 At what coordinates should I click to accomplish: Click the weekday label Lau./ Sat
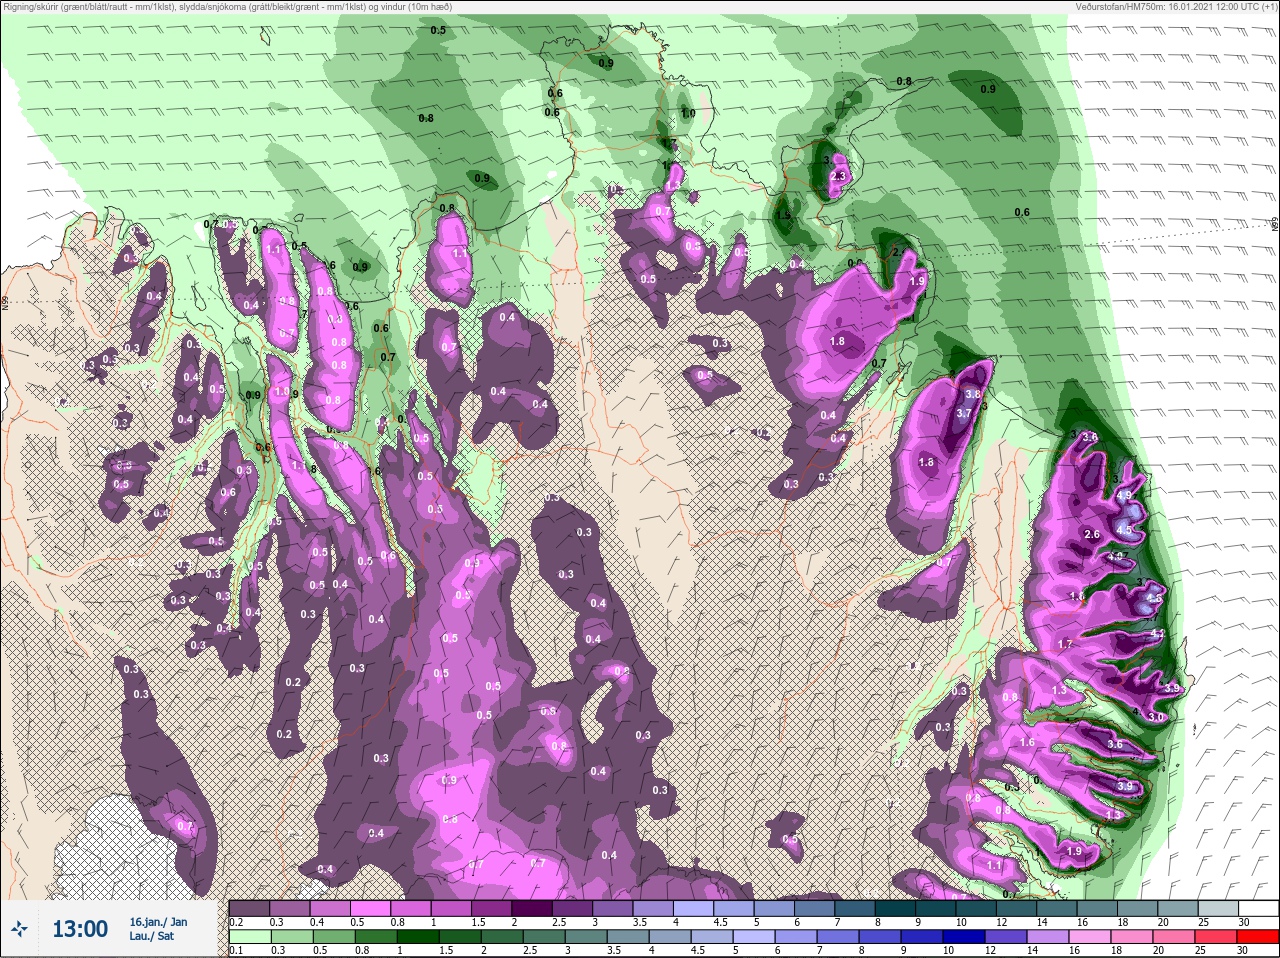pos(151,936)
